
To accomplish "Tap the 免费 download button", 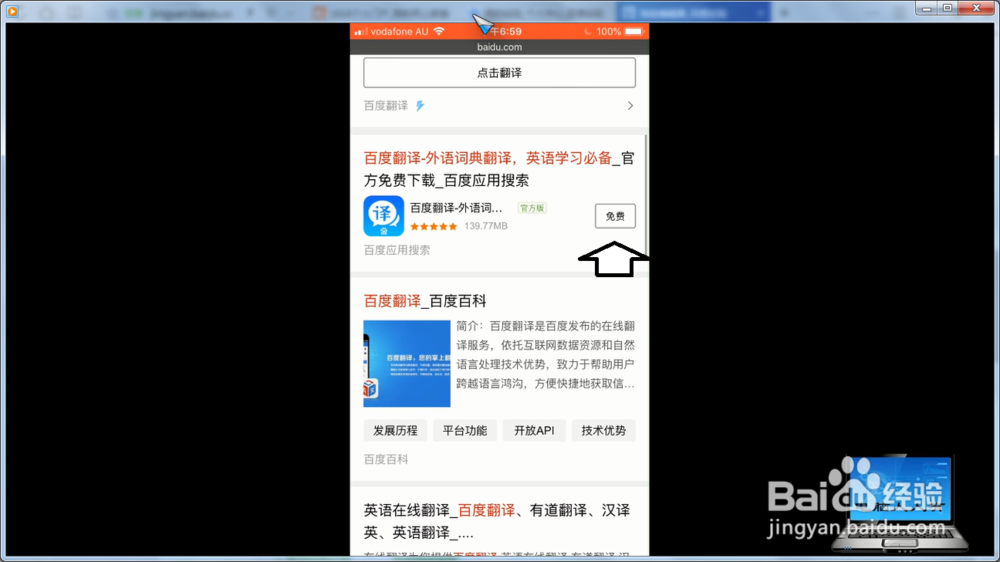I will coord(615,216).
